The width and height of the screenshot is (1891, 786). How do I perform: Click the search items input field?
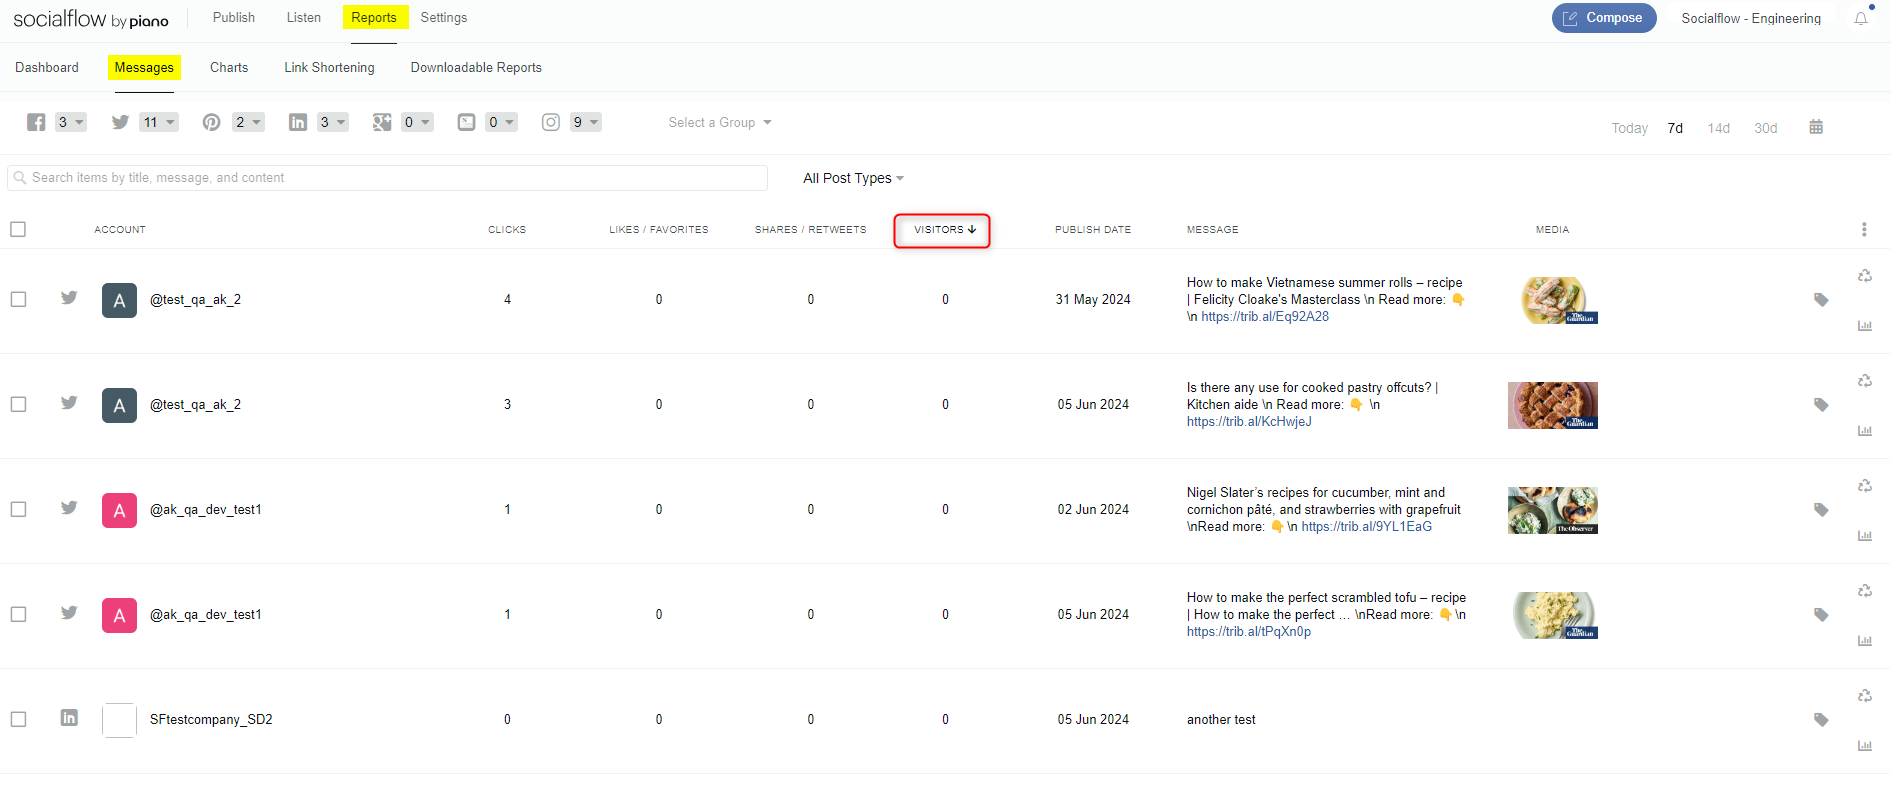pyautogui.click(x=388, y=178)
